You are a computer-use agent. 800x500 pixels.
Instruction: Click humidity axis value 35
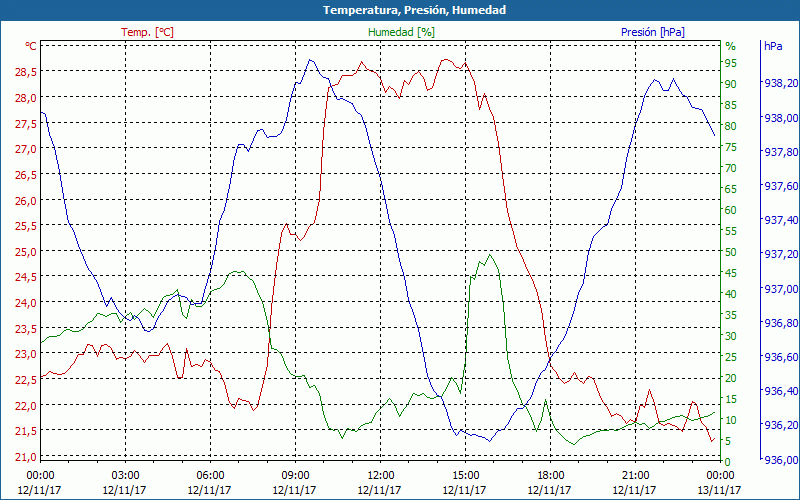click(731, 315)
